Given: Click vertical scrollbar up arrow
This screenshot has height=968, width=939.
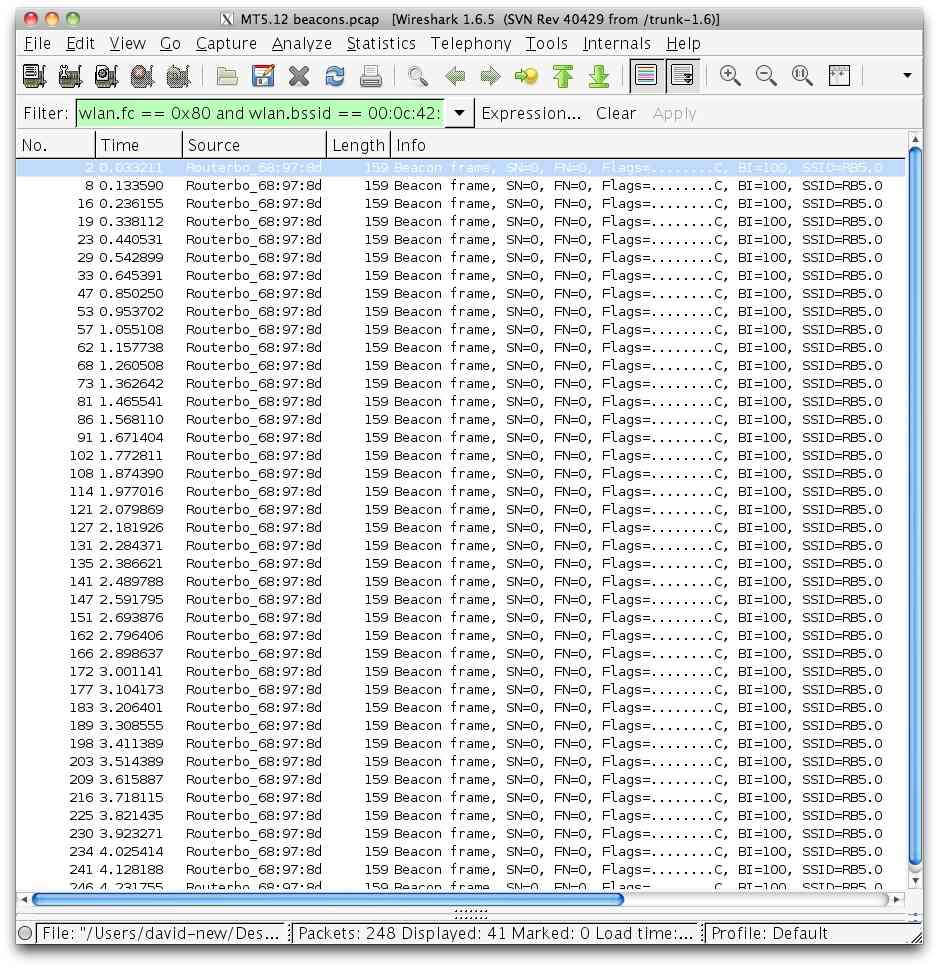Looking at the screenshot, I should (916, 139).
